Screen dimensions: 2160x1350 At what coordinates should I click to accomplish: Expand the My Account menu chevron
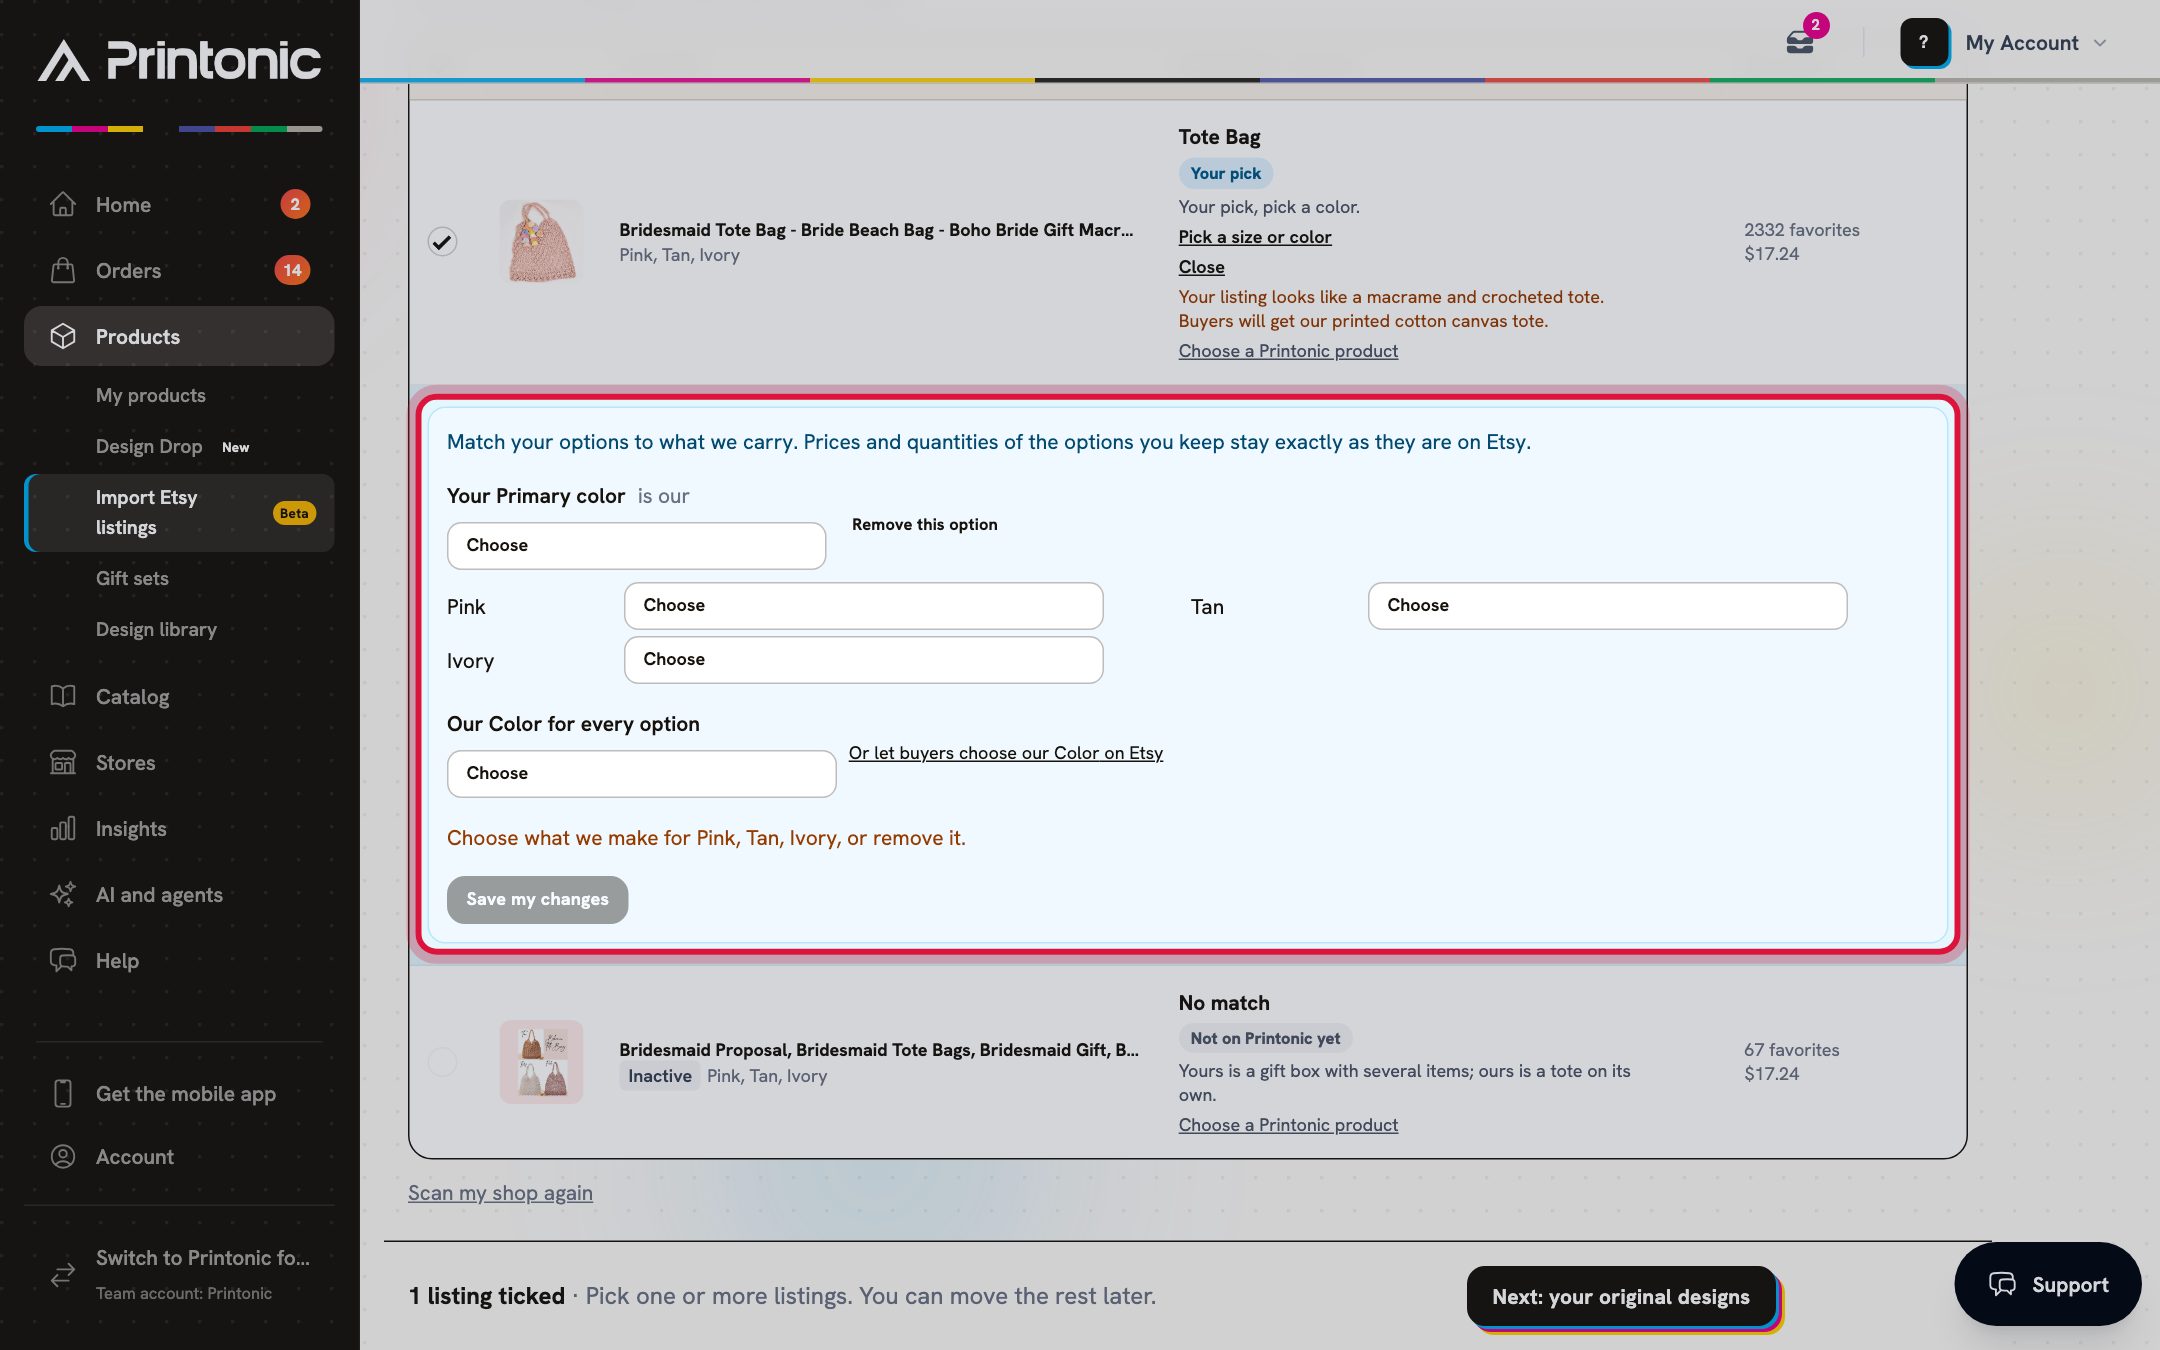(2100, 43)
